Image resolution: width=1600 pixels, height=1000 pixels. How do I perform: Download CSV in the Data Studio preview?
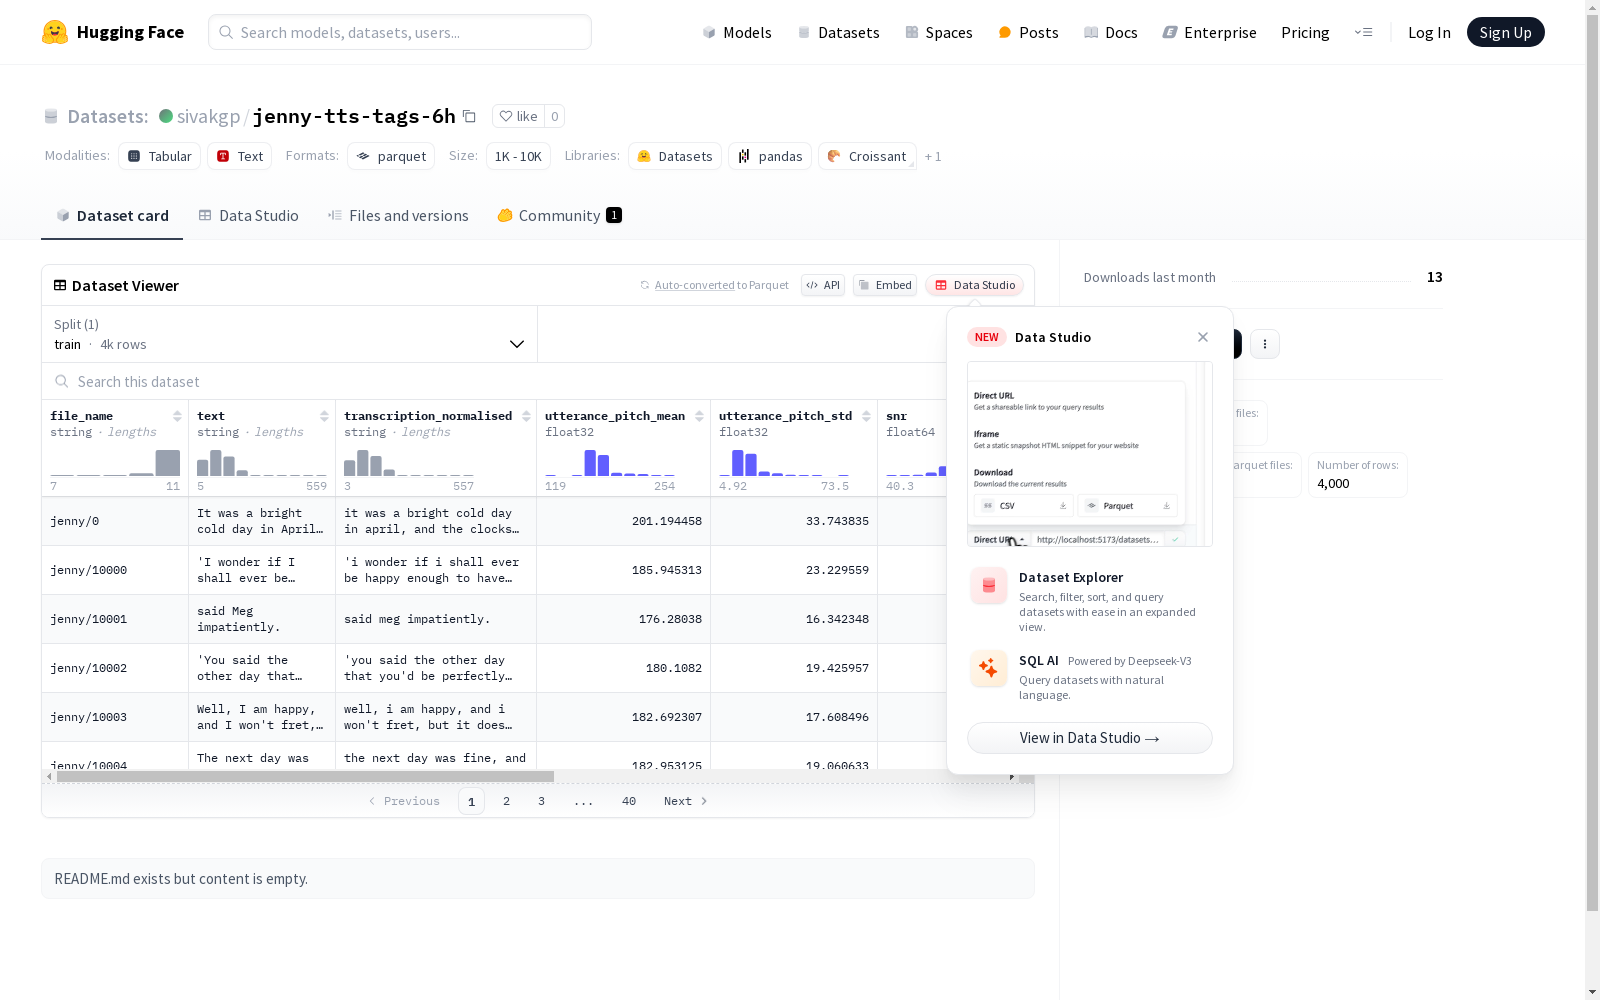point(1025,506)
